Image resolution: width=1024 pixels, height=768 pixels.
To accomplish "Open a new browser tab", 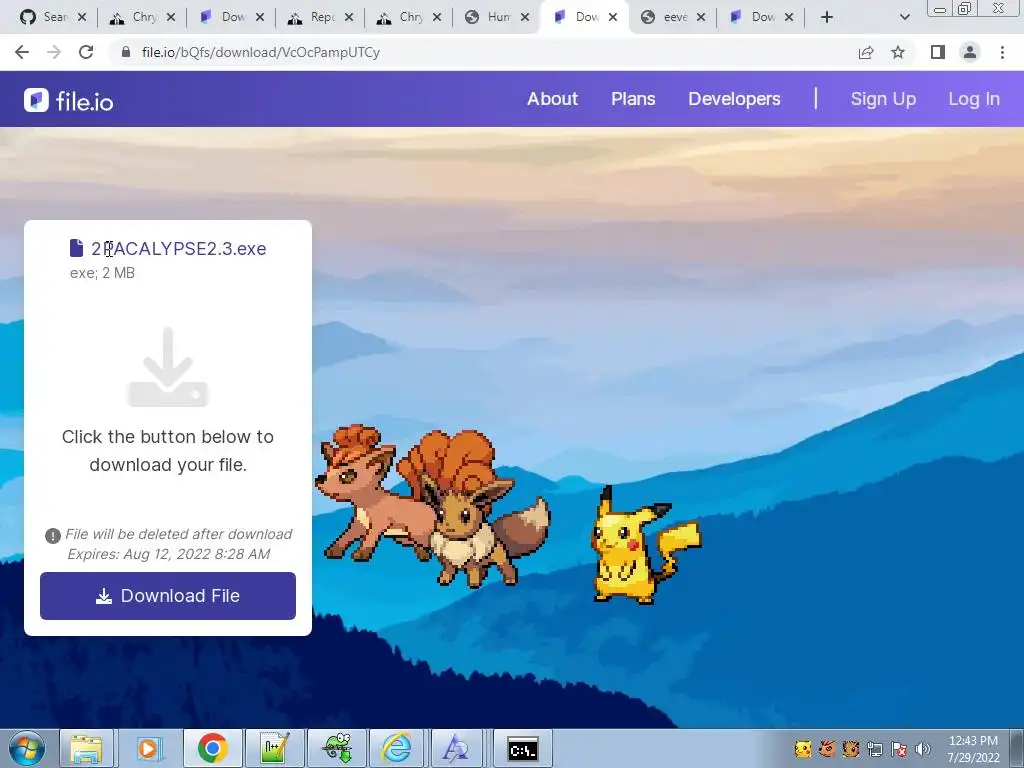I will click(827, 18).
